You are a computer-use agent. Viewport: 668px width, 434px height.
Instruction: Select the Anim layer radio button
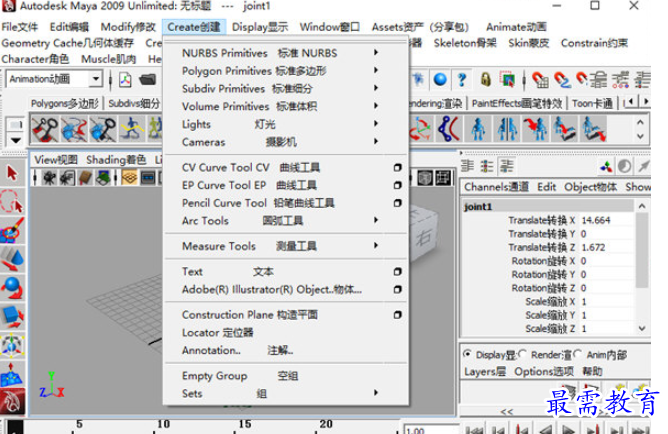(578, 354)
